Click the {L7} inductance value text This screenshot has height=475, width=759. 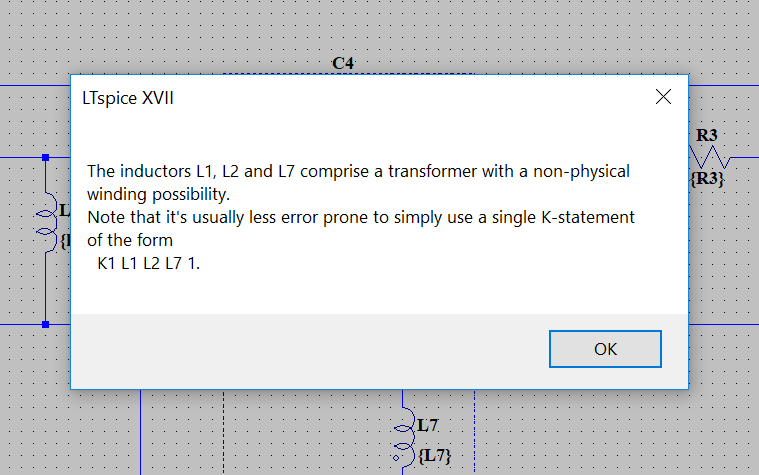[434, 456]
